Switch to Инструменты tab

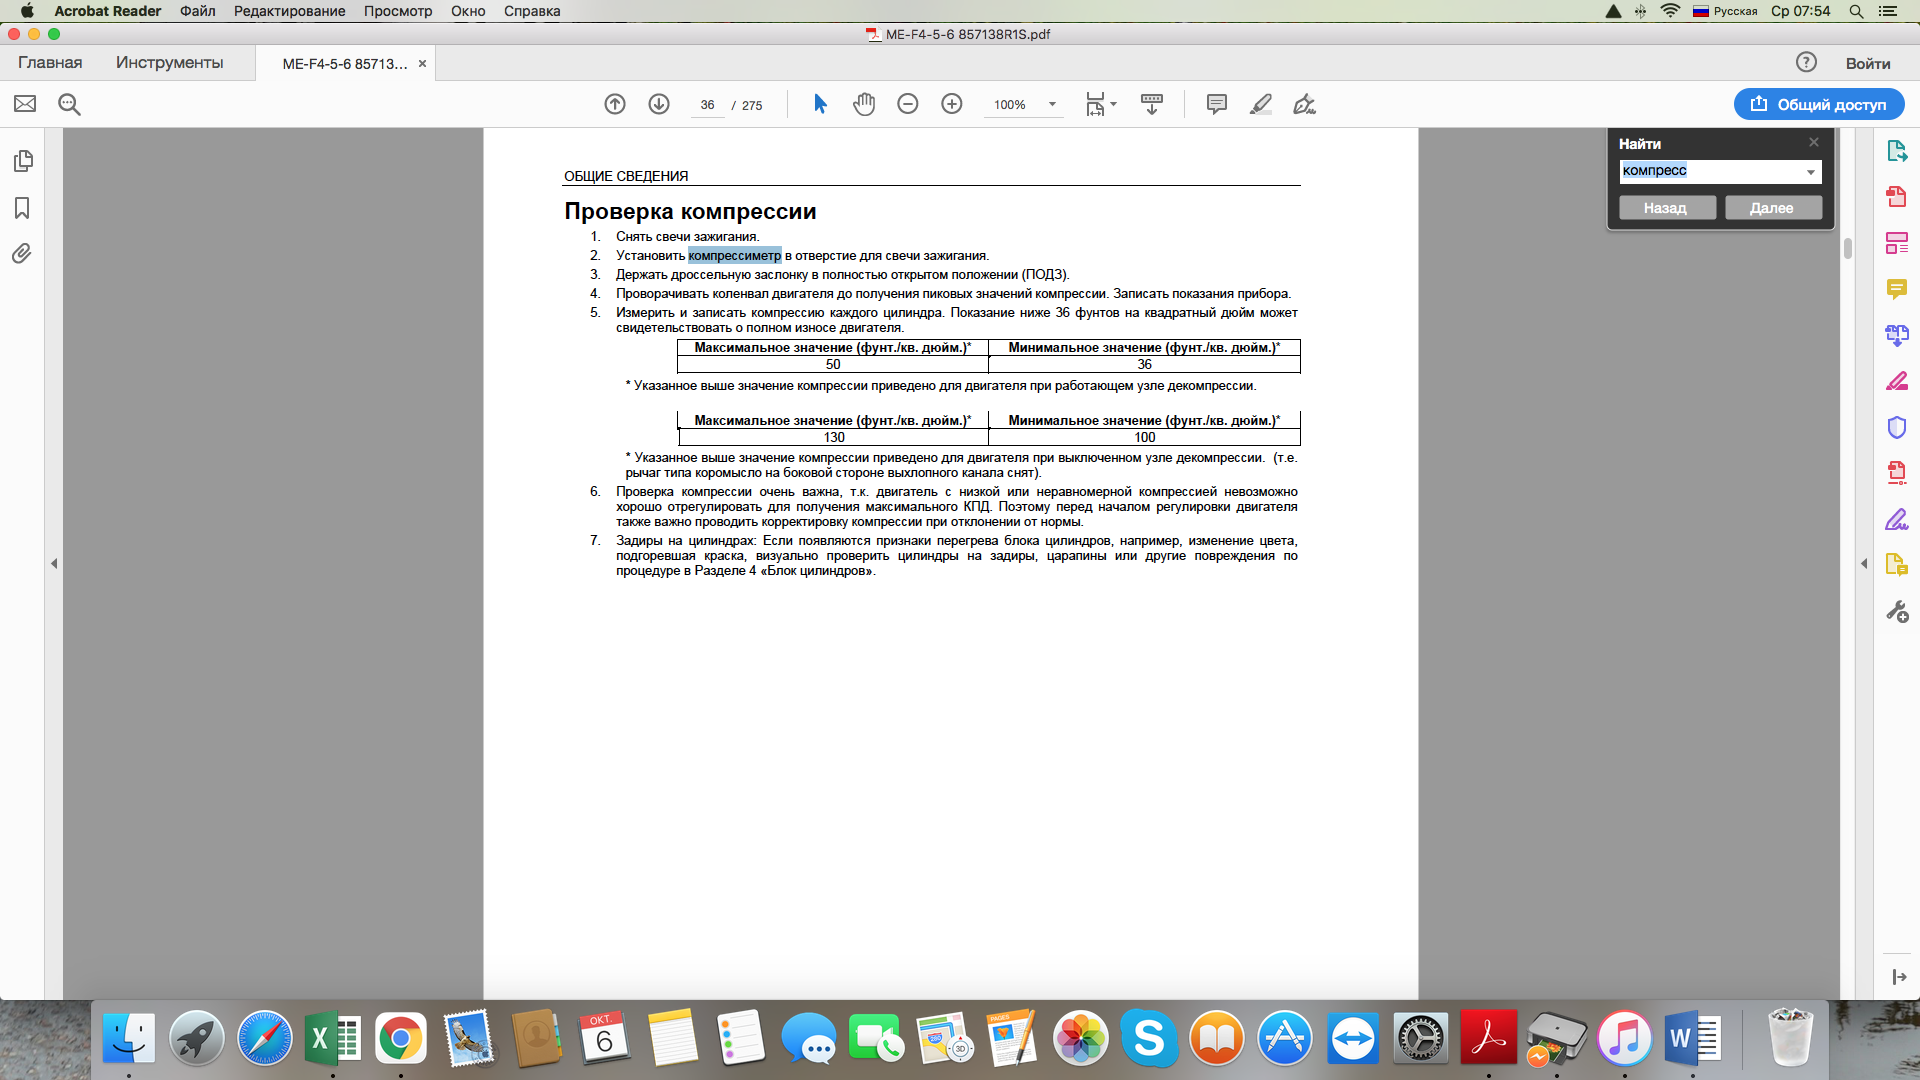(169, 62)
